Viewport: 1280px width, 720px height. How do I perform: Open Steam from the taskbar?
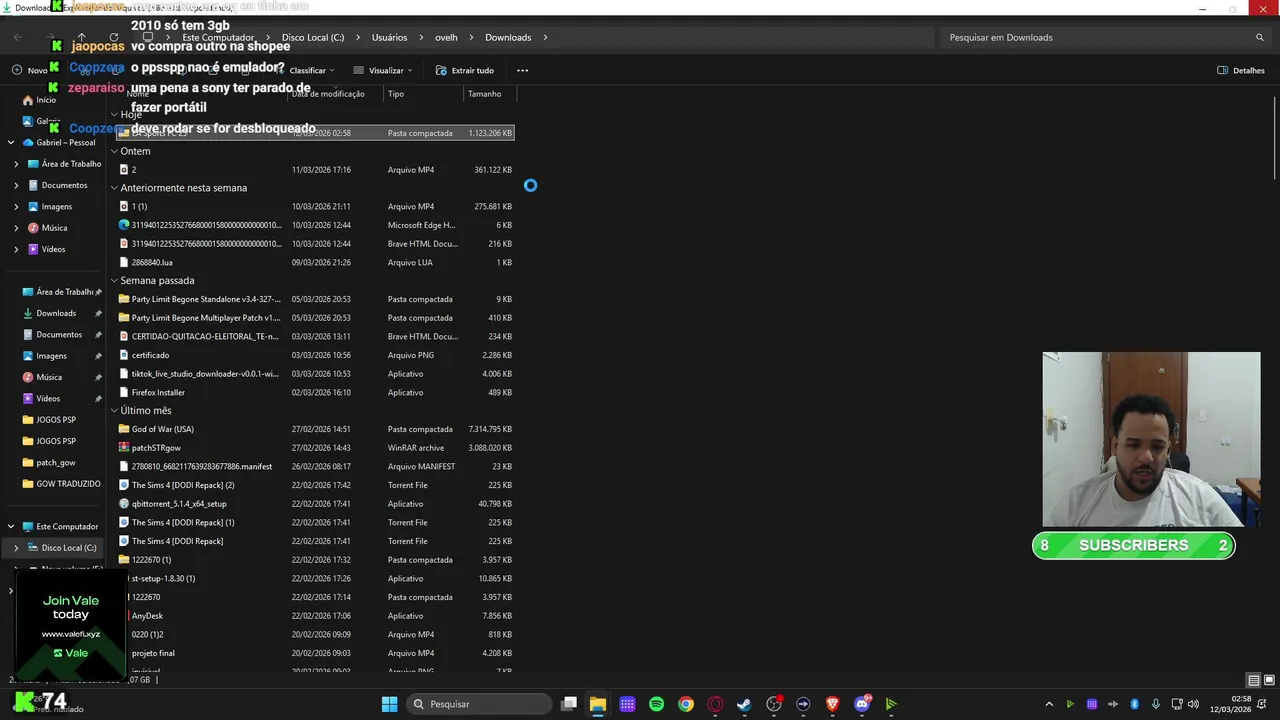coord(744,704)
